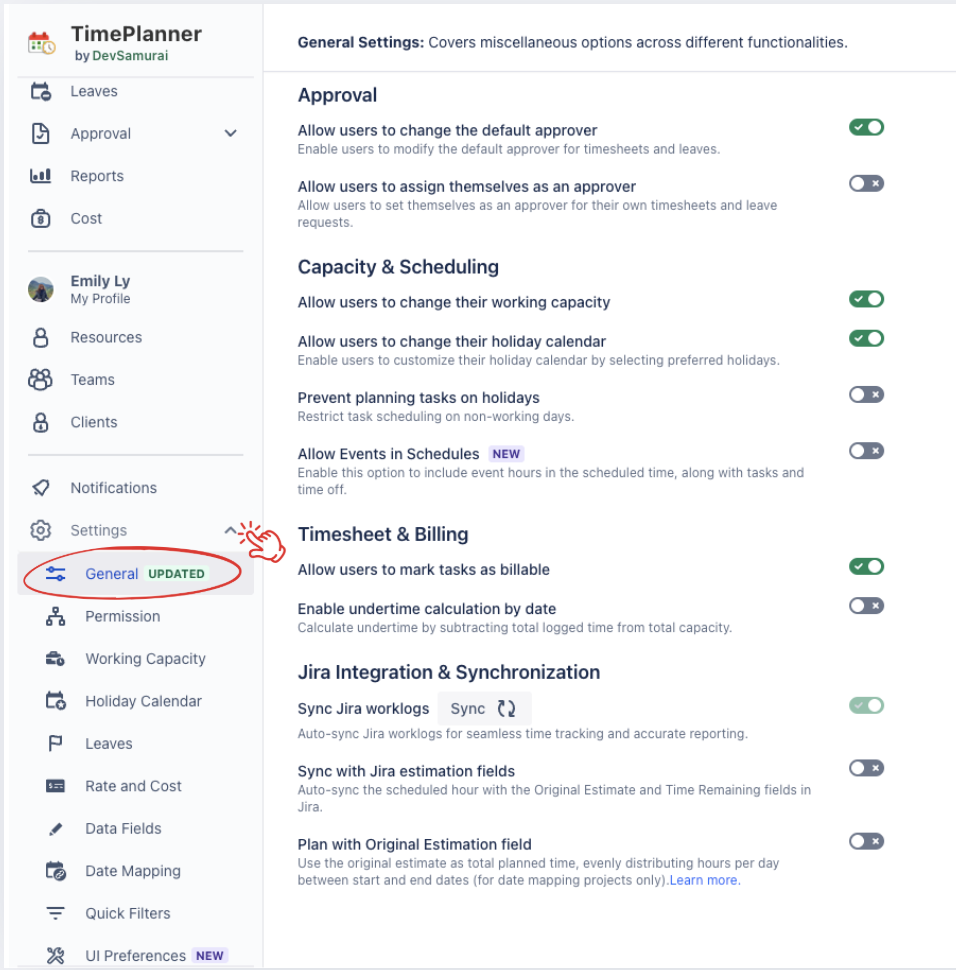Click the Data Fields pencil icon
The height and width of the screenshot is (970, 956).
click(55, 829)
